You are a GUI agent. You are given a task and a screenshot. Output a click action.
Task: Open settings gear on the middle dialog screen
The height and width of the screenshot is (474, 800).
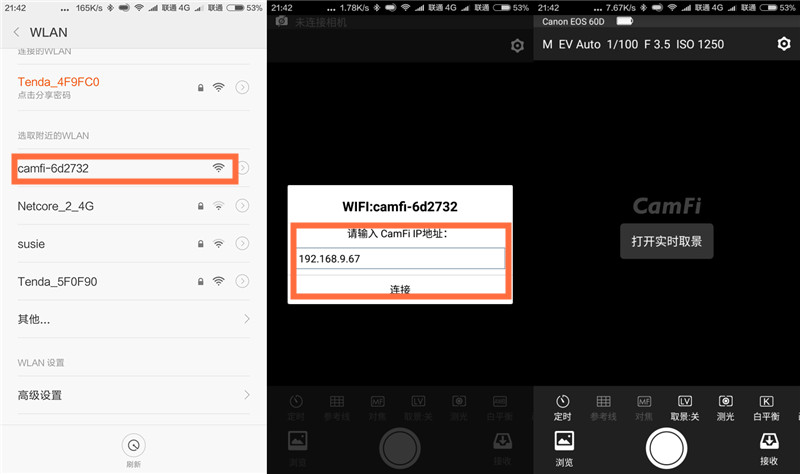[x=517, y=46]
